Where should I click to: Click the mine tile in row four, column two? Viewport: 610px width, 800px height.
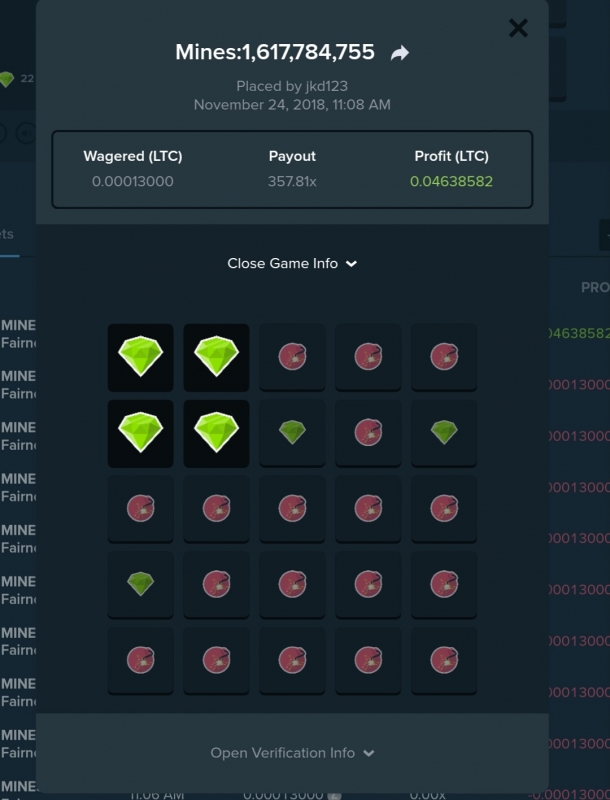pyautogui.click(x=216, y=585)
